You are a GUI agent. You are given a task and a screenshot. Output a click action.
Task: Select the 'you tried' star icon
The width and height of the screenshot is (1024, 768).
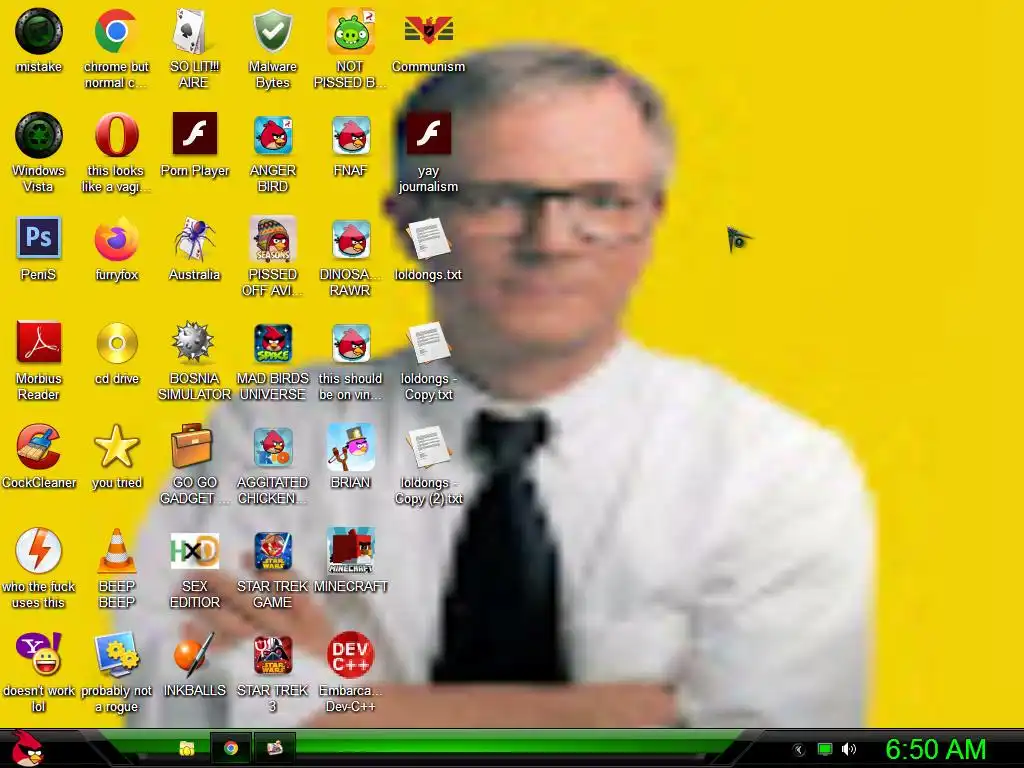pos(117,447)
